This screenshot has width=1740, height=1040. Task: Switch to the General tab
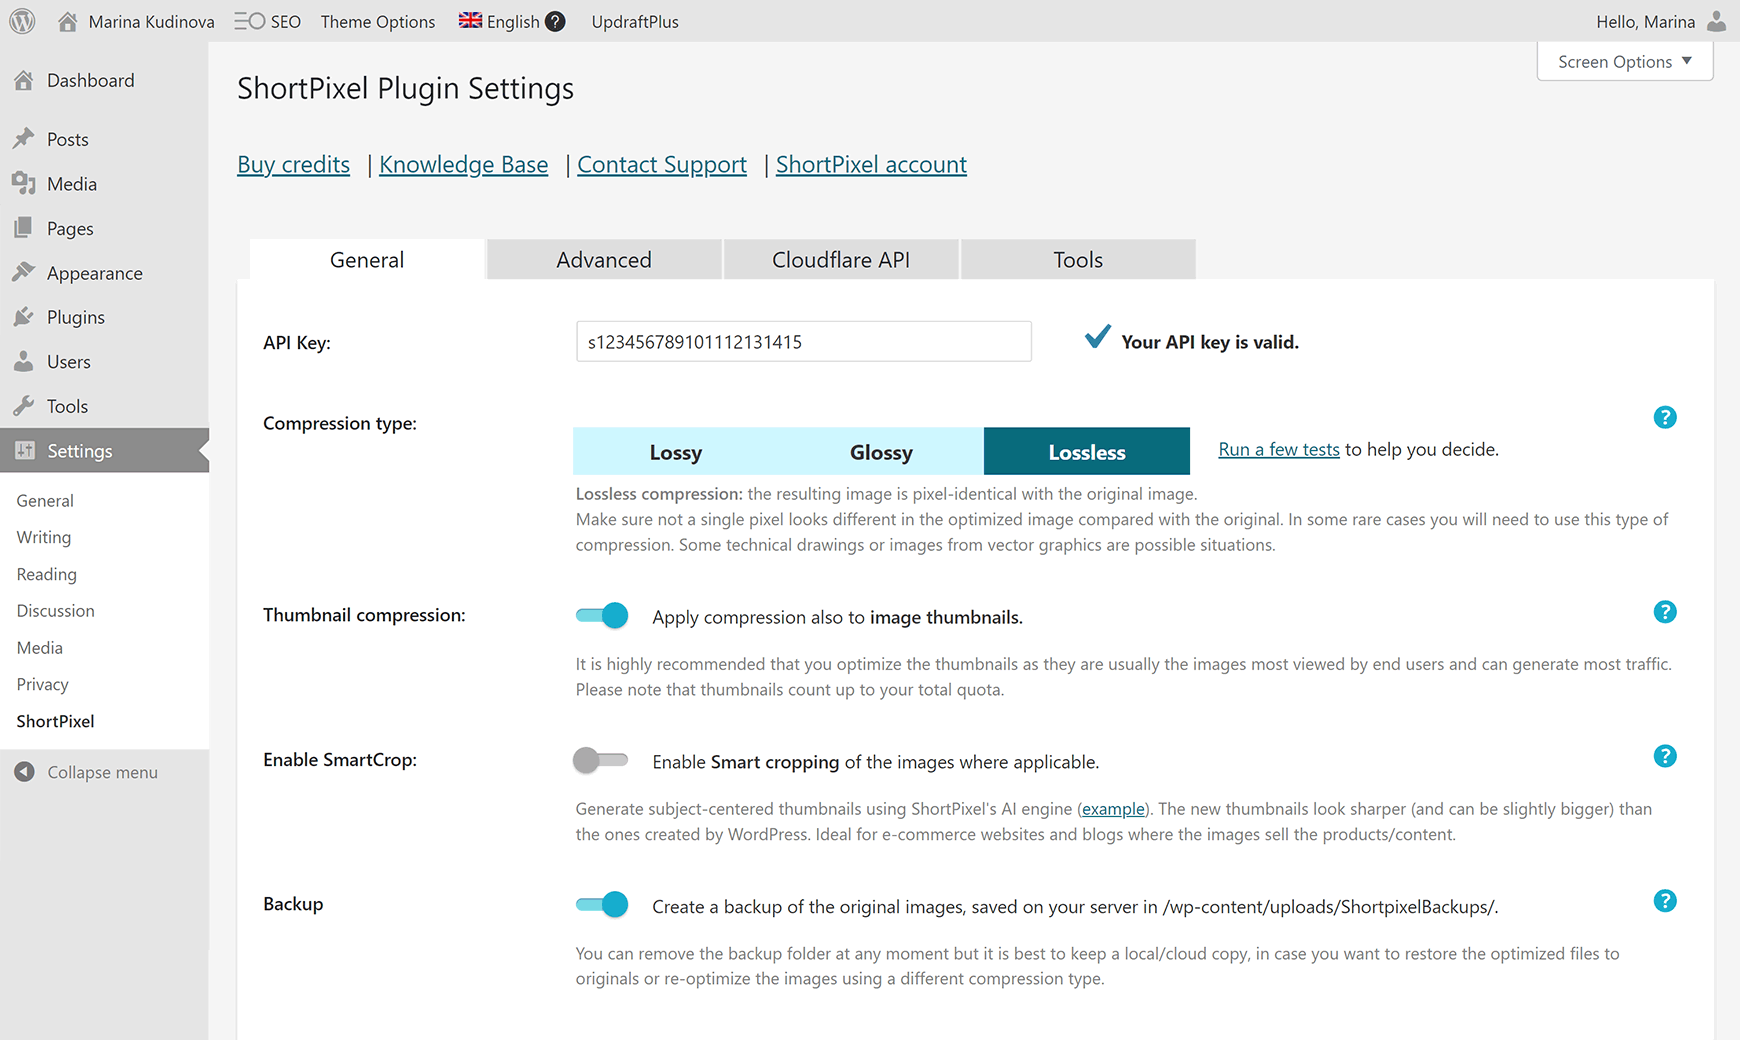(x=367, y=260)
